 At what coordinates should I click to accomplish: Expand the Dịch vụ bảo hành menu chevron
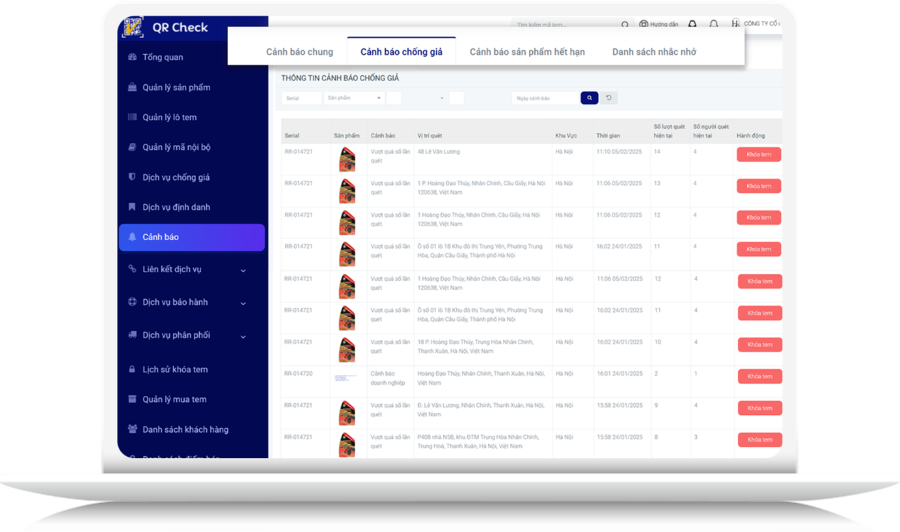click(x=243, y=303)
